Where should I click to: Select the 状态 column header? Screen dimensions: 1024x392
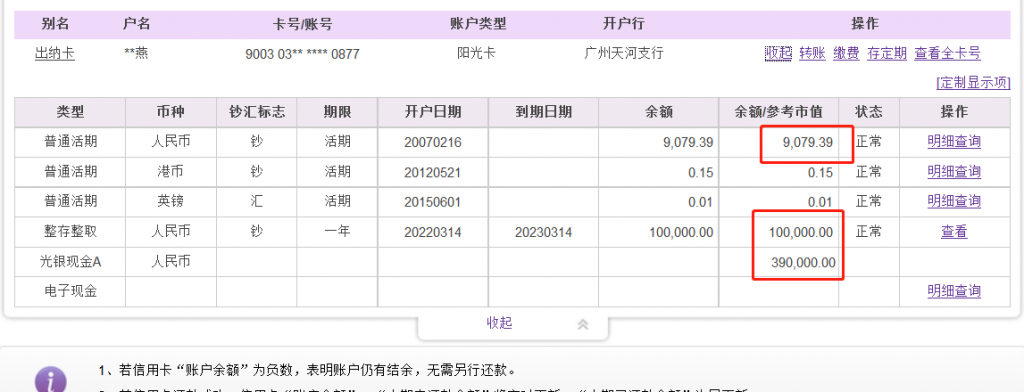point(869,112)
